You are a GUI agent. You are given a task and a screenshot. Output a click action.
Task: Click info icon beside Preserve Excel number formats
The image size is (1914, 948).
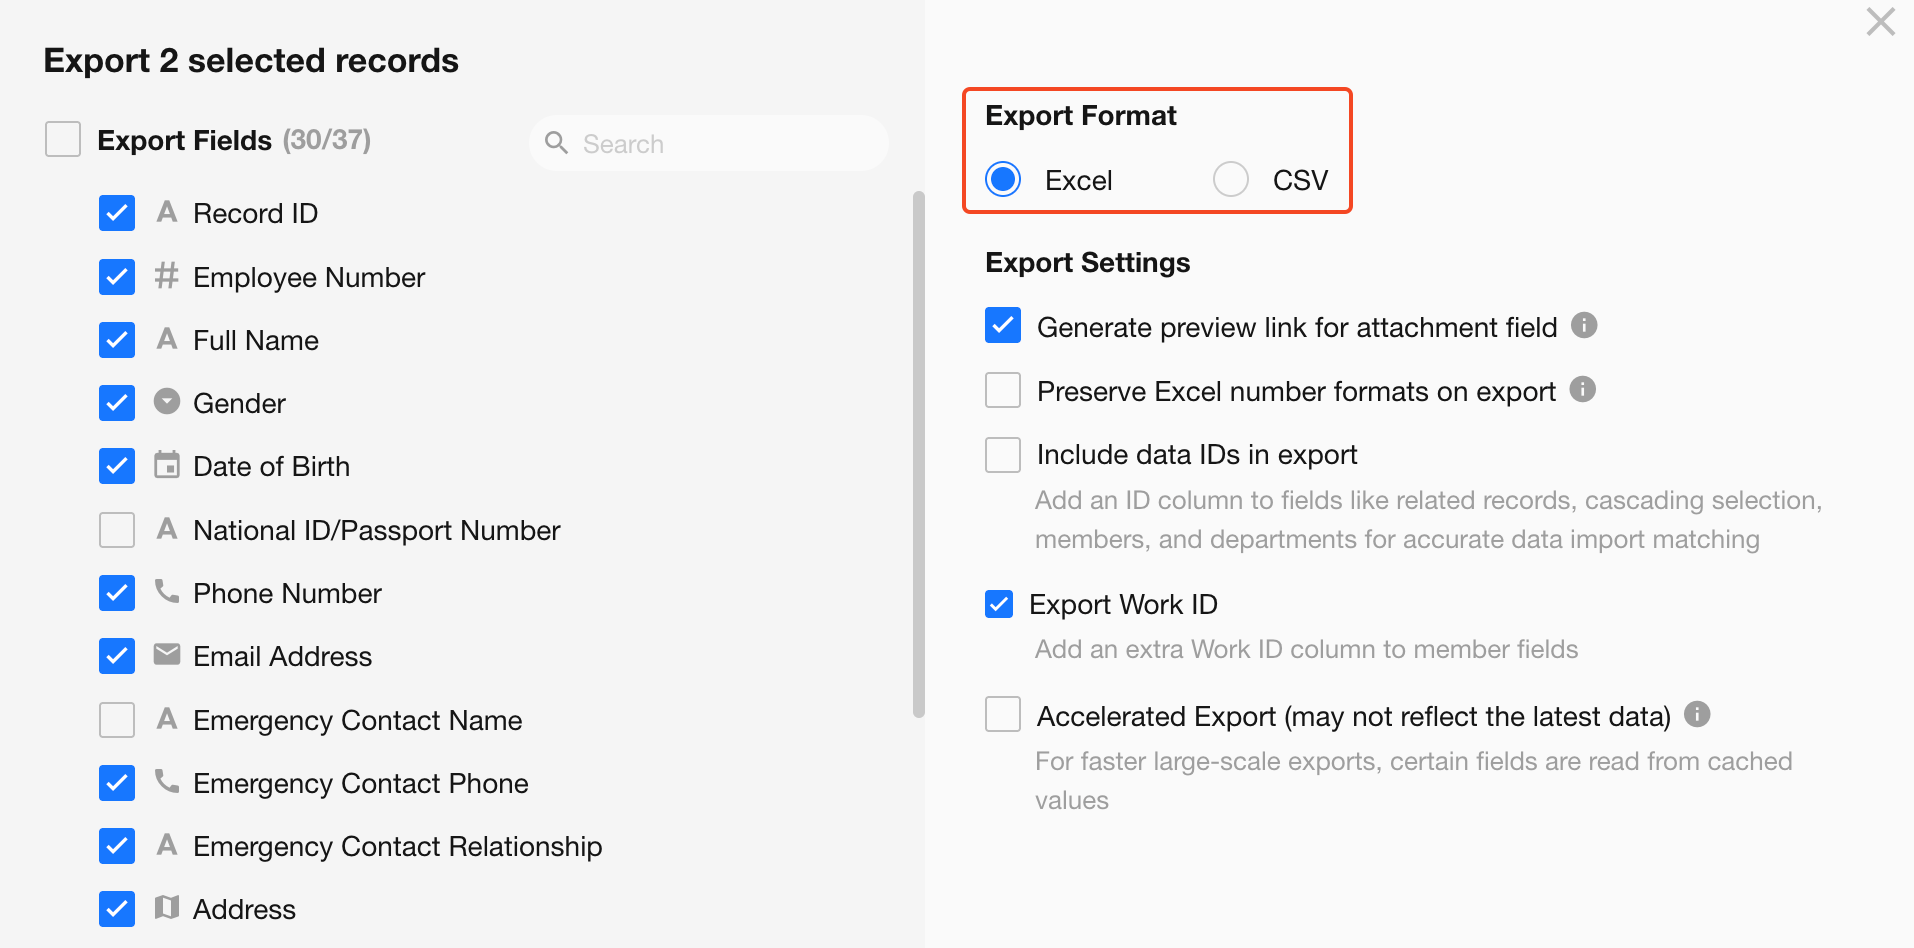pyautogui.click(x=1582, y=389)
